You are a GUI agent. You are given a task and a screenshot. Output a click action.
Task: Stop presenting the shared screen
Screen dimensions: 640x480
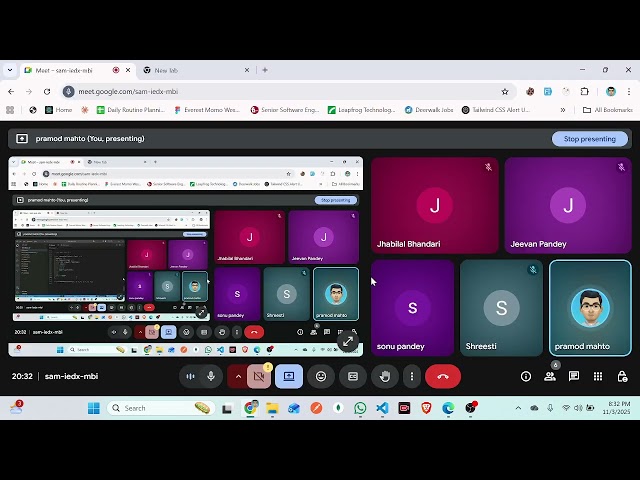point(589,139)
